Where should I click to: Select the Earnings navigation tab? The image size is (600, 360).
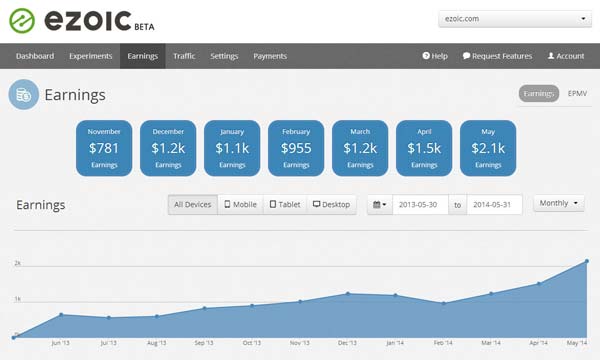[142, 56]
